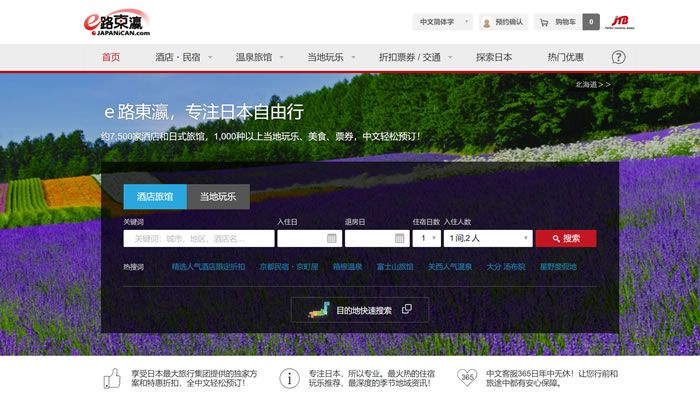Open calendar icon for check-out date
Viewport: 700px width, 400px height.
point(400,239)
